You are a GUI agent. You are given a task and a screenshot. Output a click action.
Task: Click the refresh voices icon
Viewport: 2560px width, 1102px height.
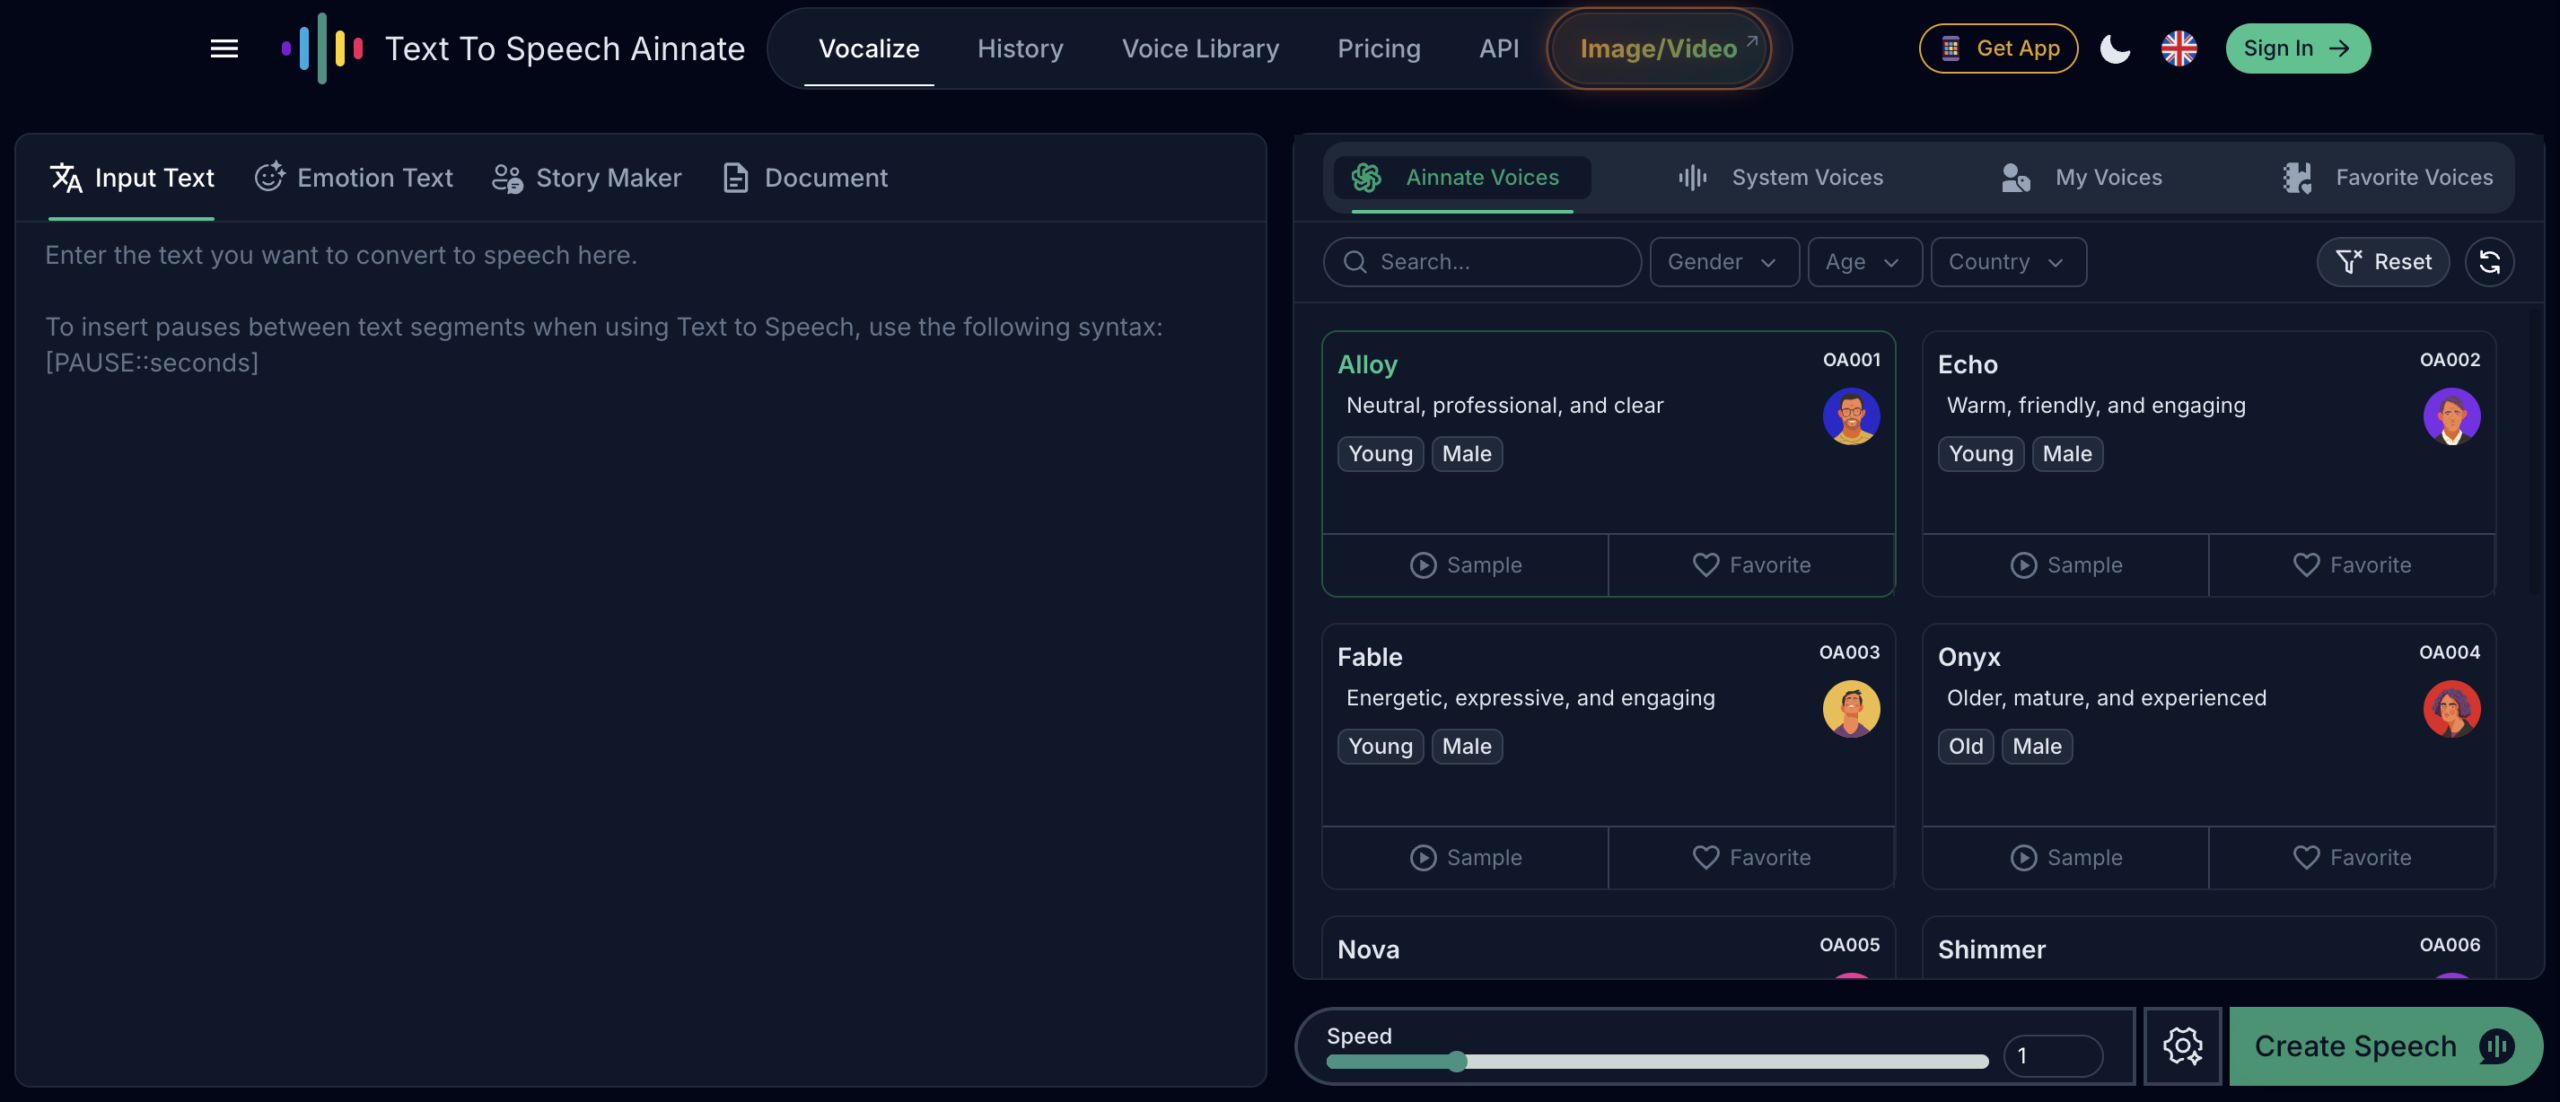2489,262
